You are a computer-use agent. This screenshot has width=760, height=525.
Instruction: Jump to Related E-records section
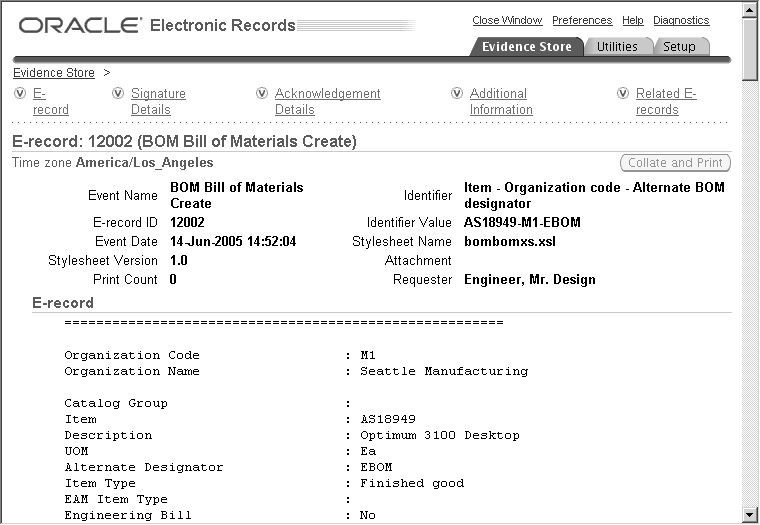[666, 101]
